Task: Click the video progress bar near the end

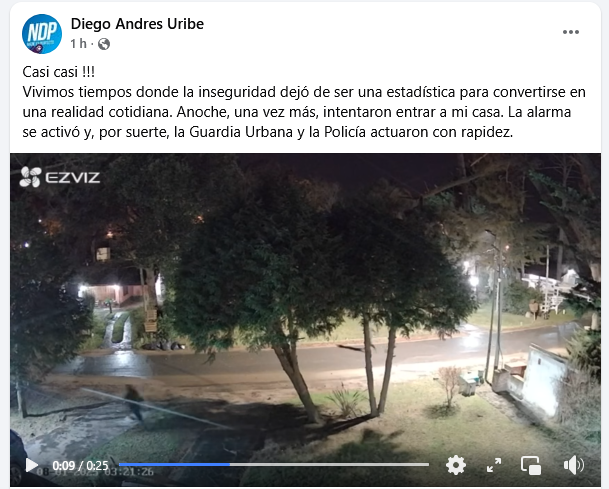Action: click(x=419, y=465)
